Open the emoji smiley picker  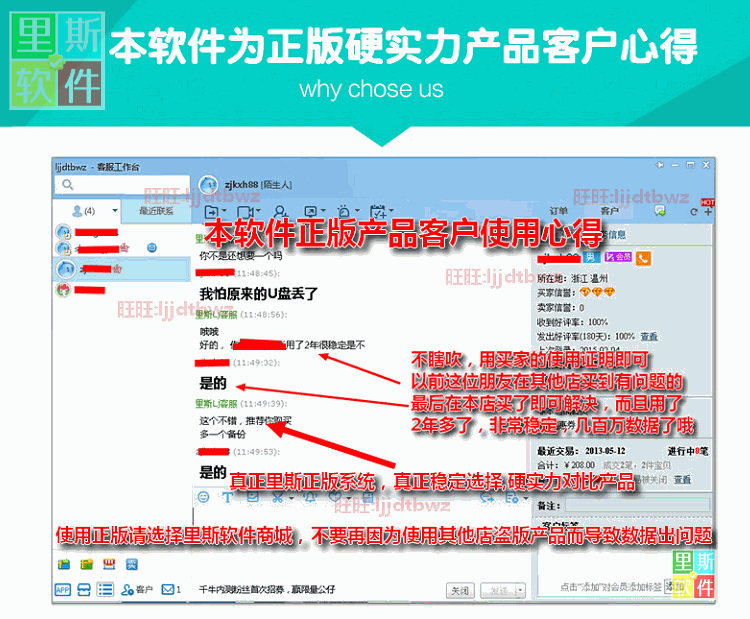[x=204, y=497]
